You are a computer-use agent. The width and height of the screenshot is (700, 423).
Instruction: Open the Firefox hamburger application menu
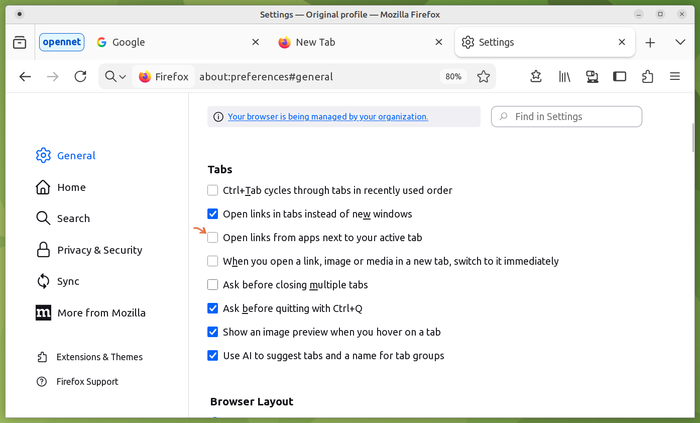pos(675,77)
